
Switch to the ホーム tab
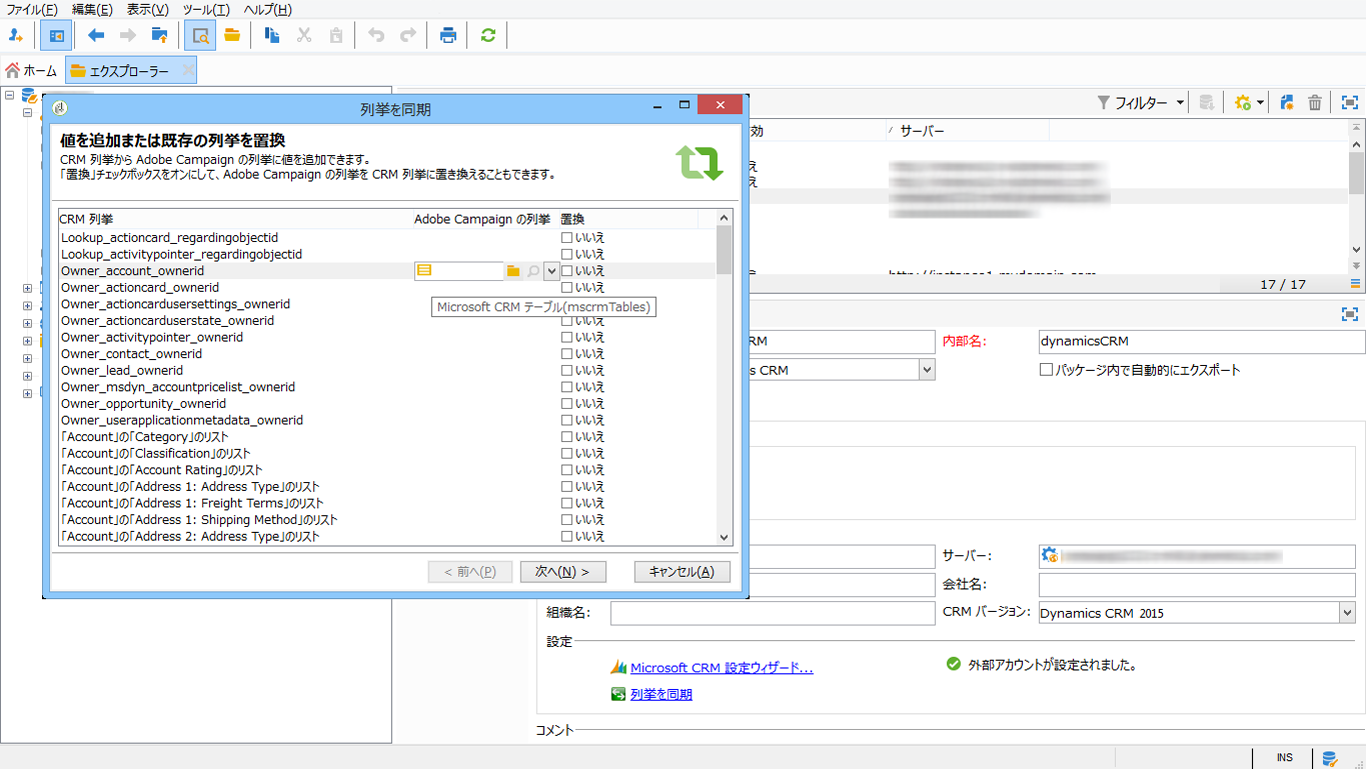point(32,70)
